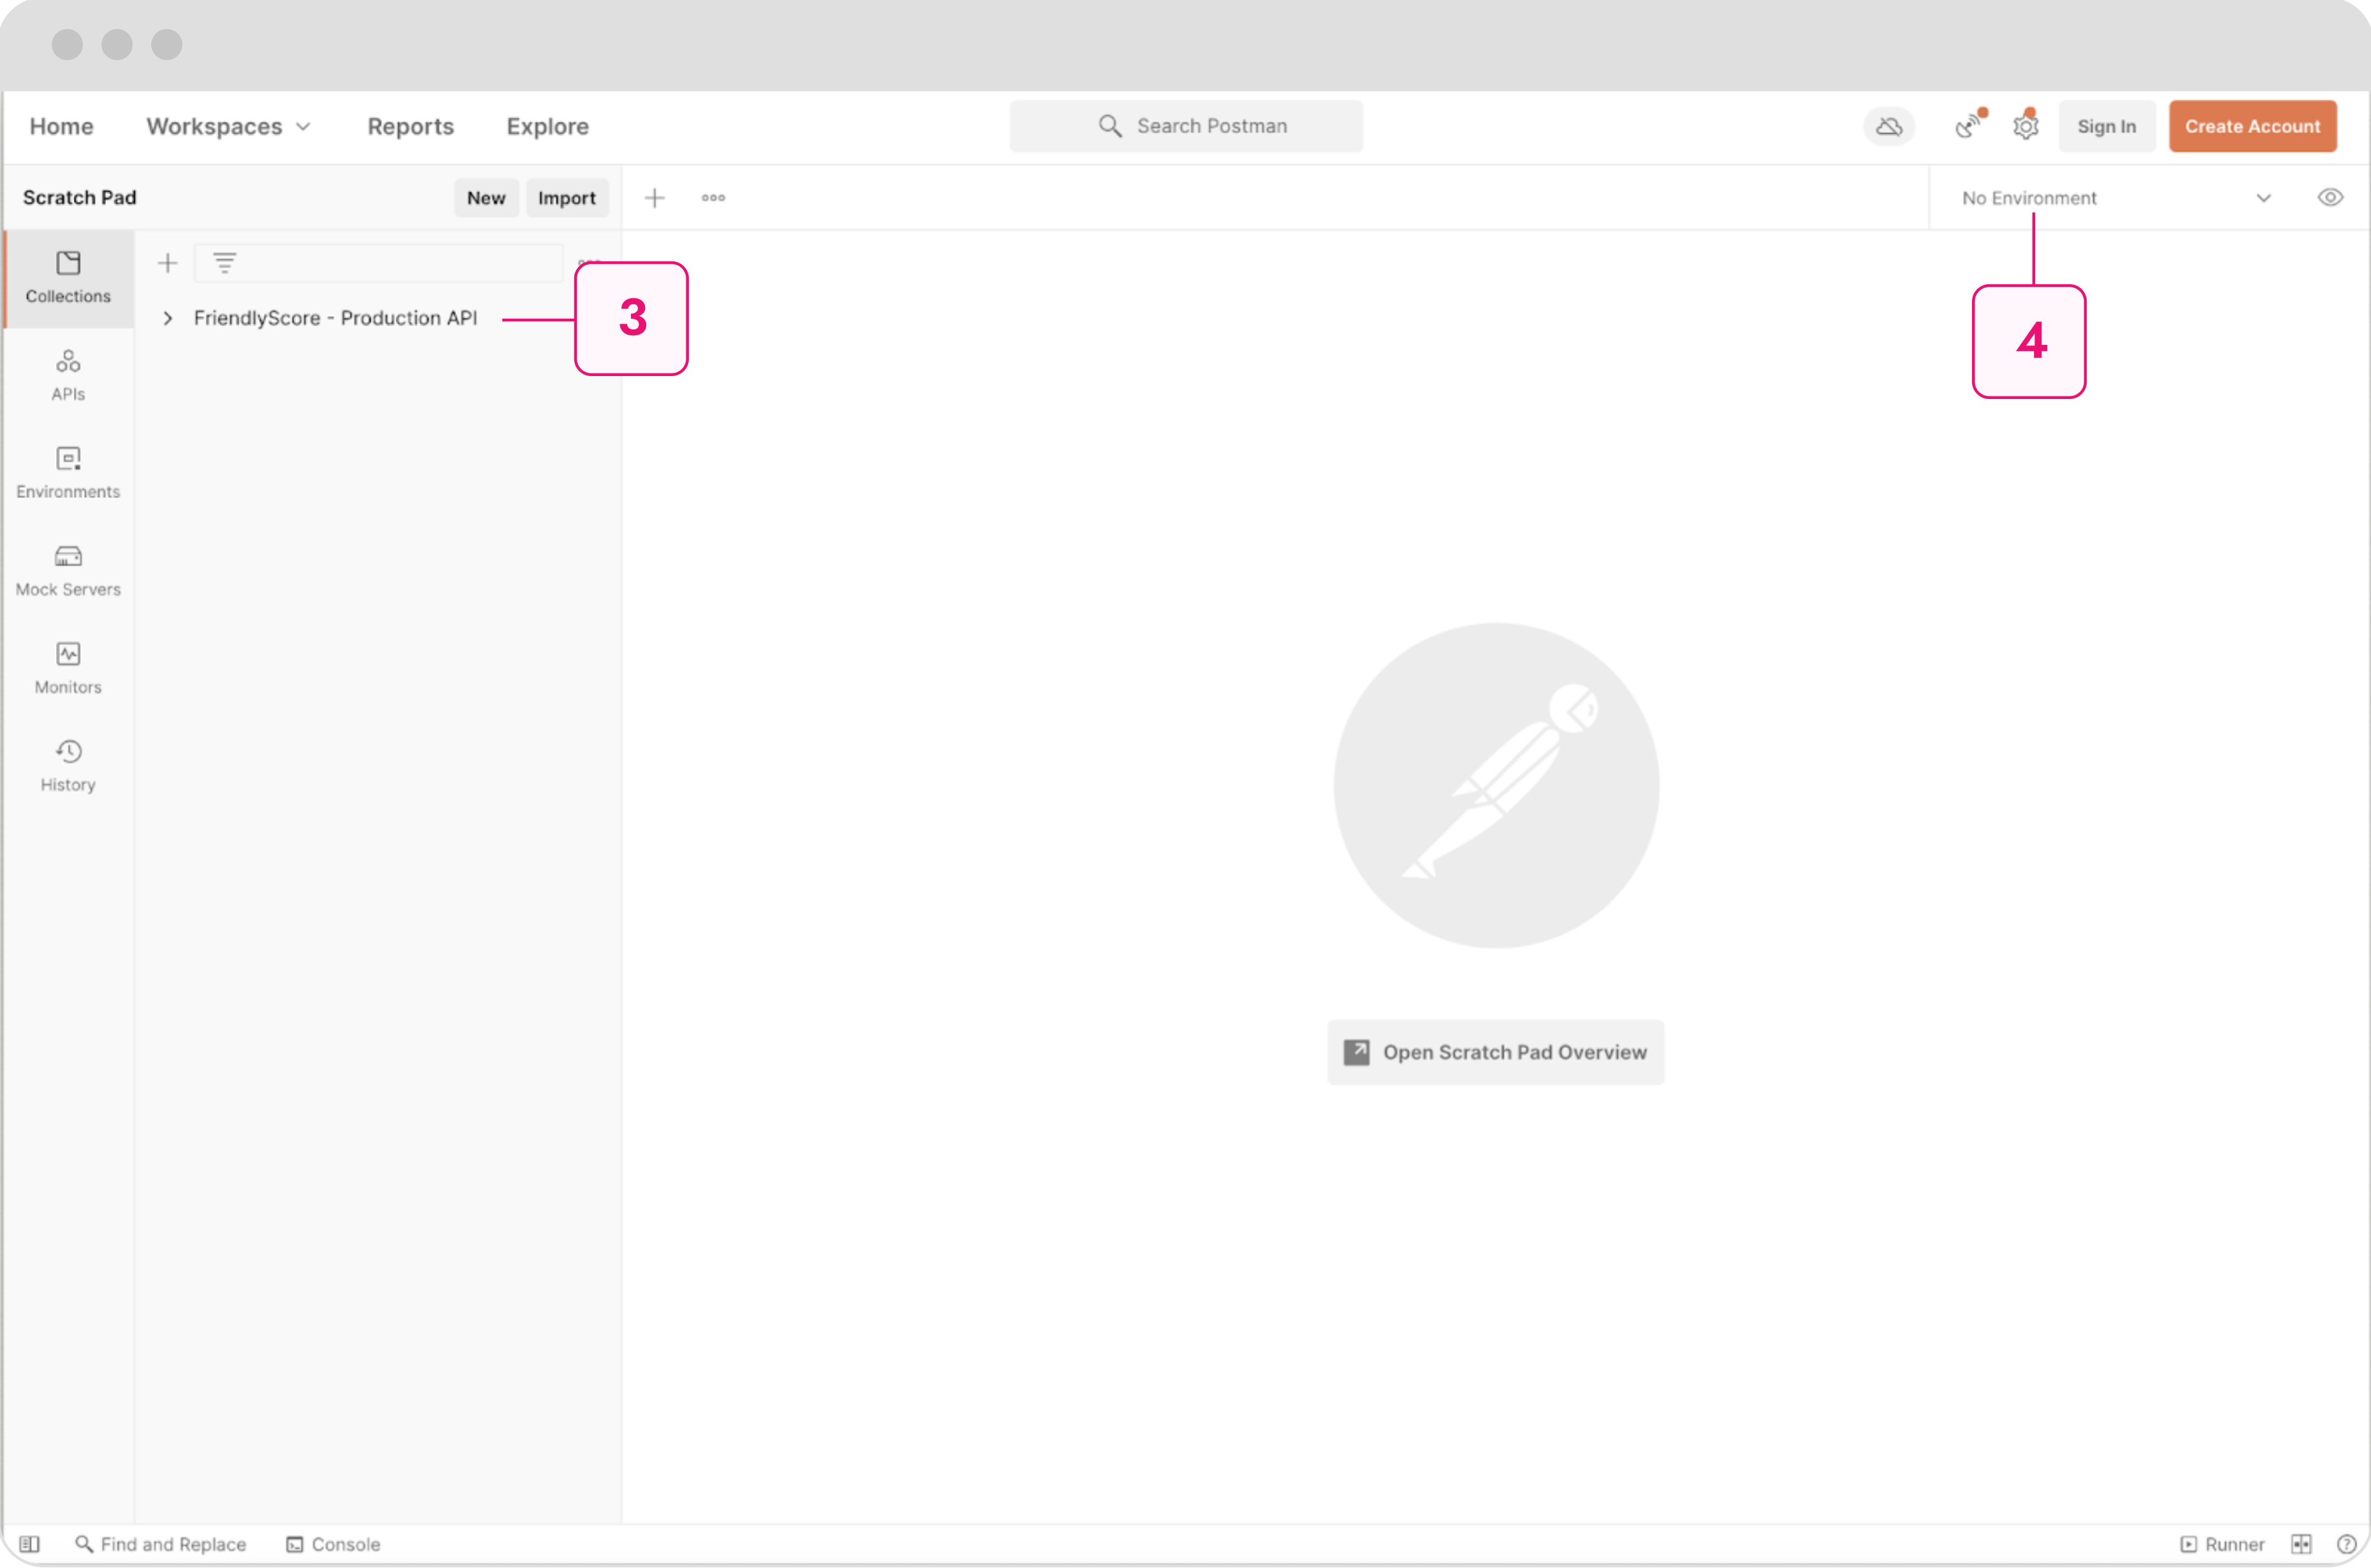Open a new request tab with plus

coord(655,198)
